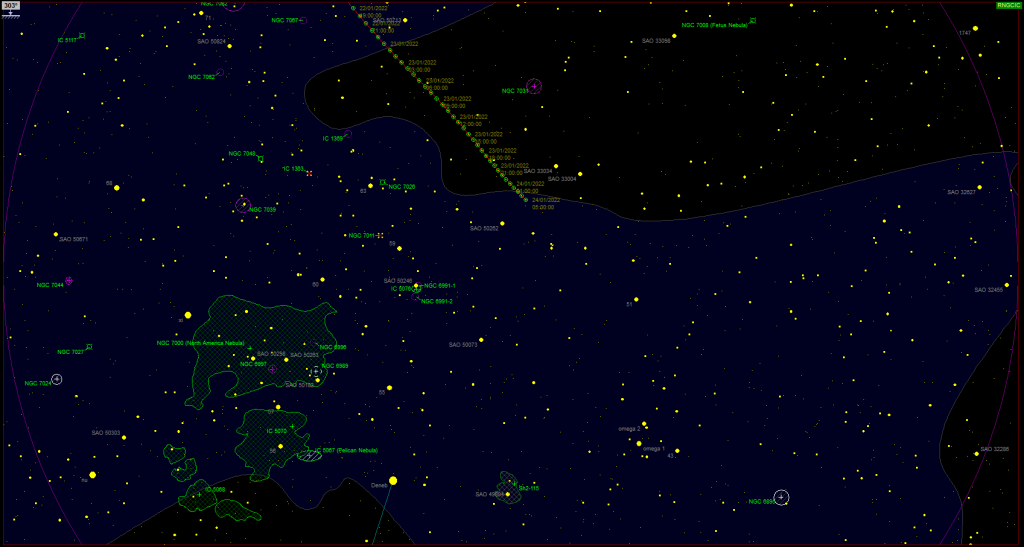
Task: Select the NGC 7067 cluster circle
Action: 304,20
